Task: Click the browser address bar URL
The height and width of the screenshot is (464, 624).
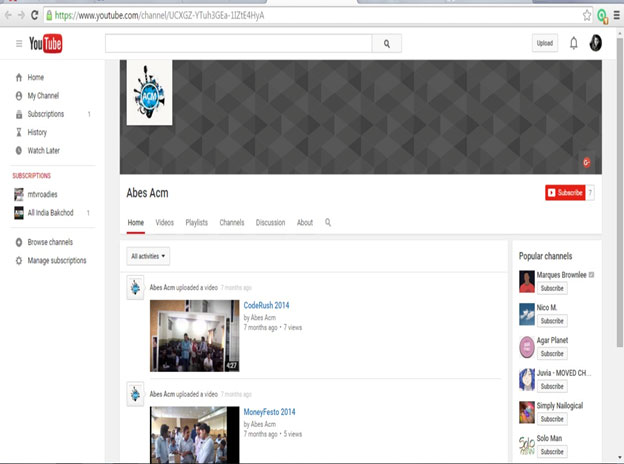Action: coord(159,16)
